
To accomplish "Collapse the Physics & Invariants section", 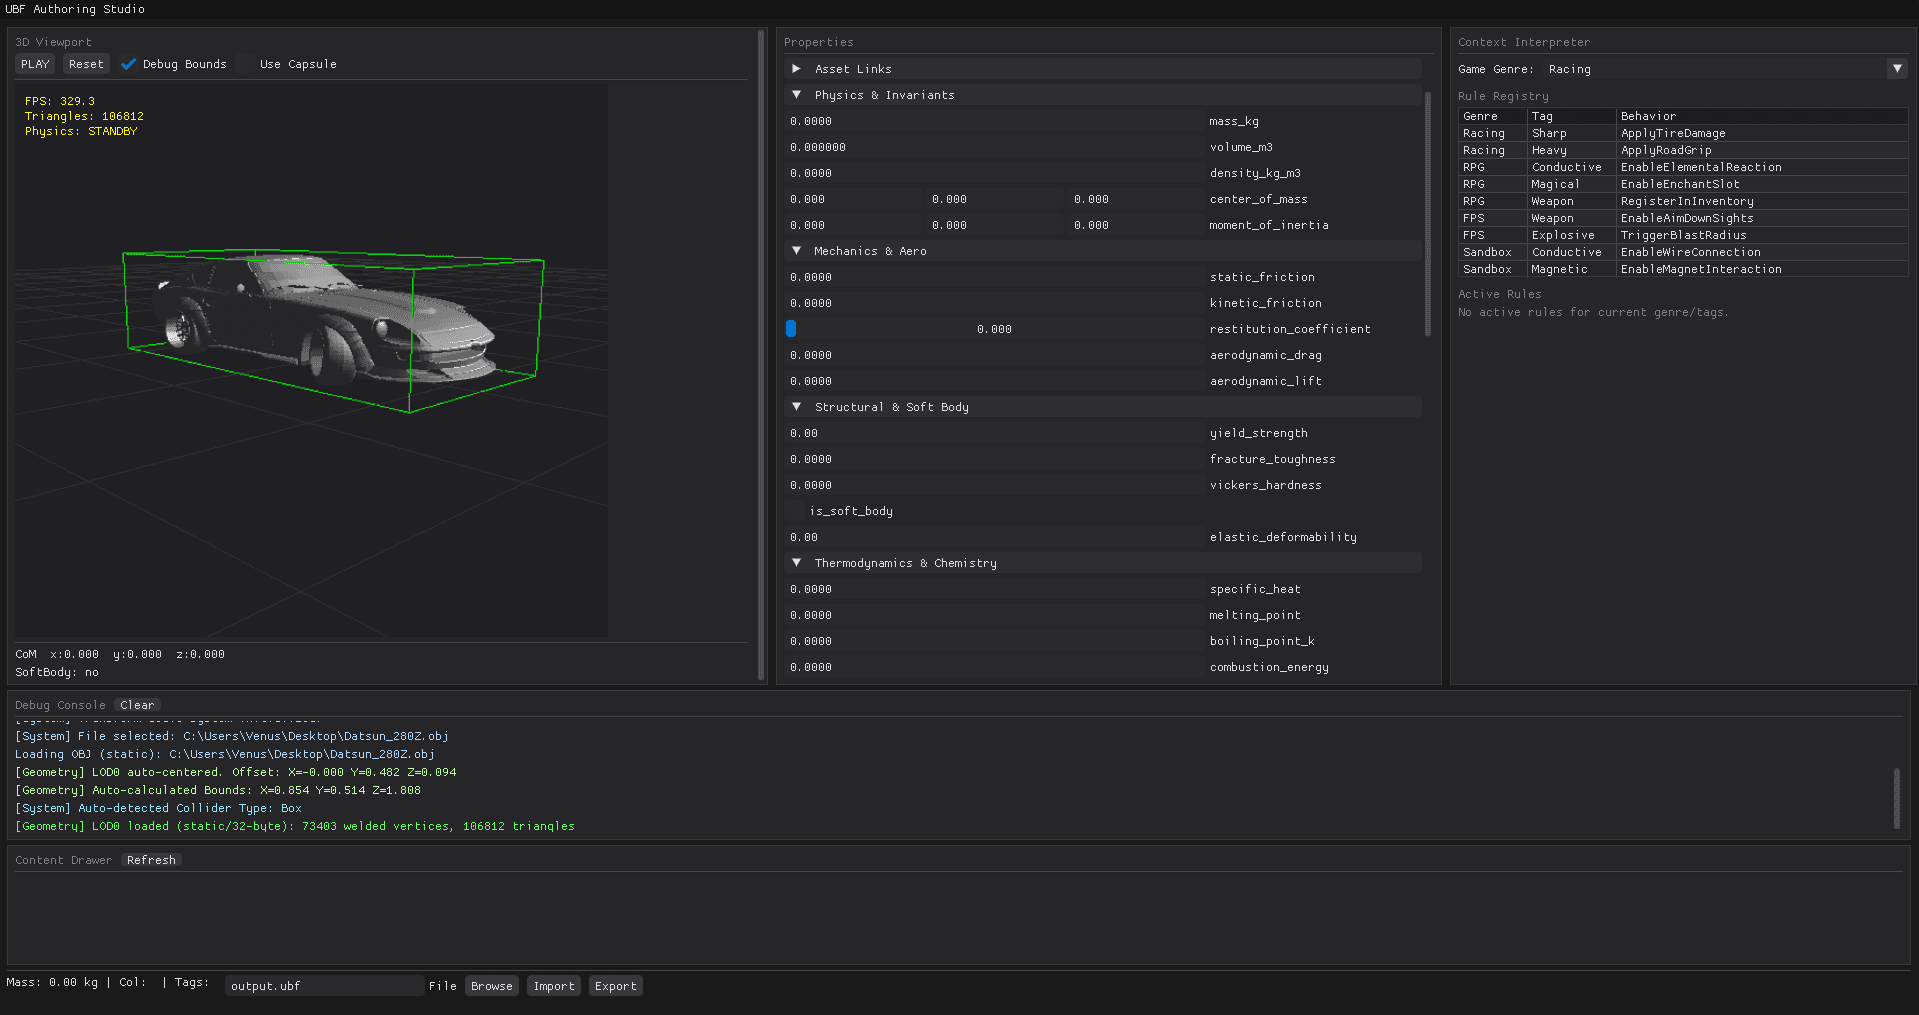I will pyautogui.click(x=796, y=94).
